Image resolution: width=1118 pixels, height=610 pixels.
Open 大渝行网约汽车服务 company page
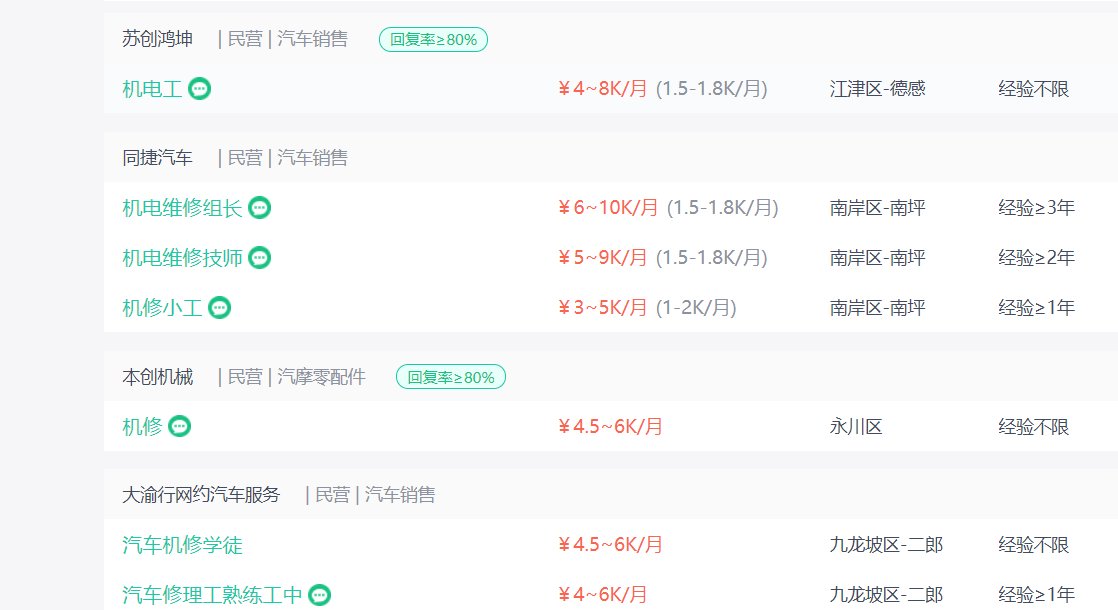point(201,495)
